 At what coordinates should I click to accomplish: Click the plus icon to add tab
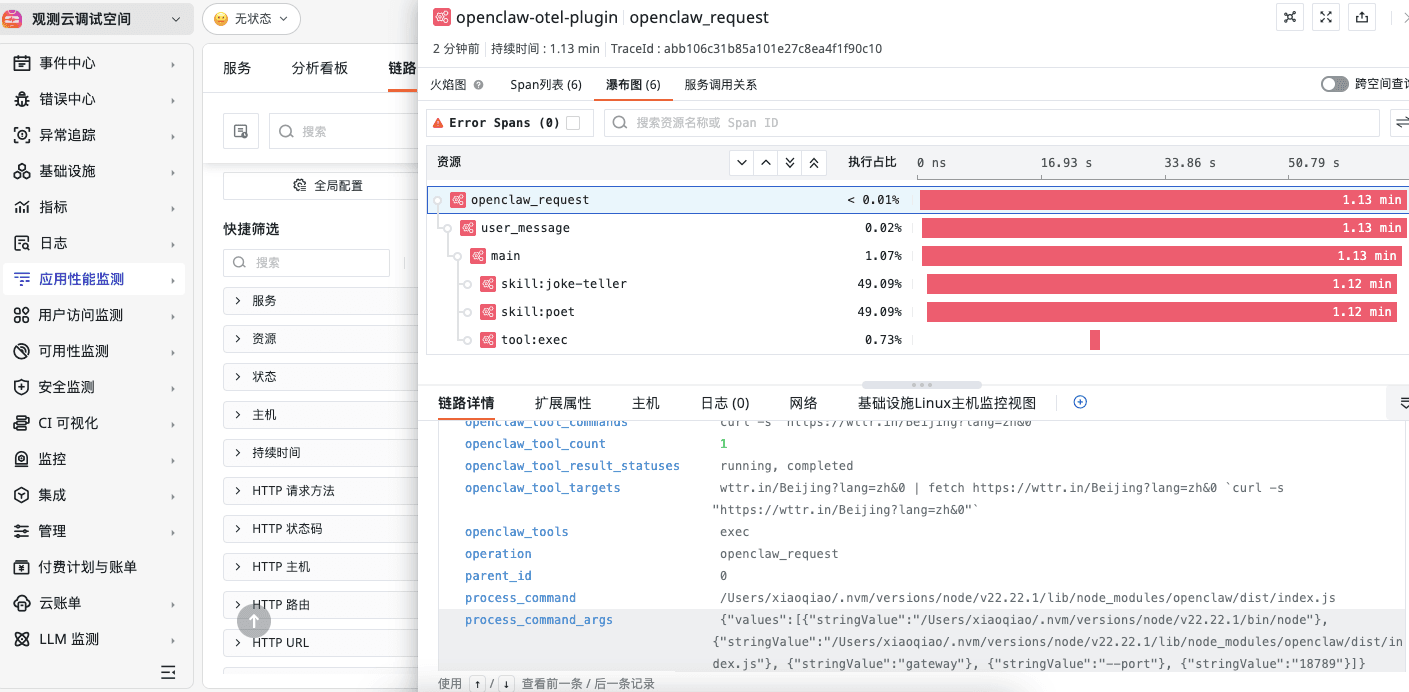(x=1080, y=402)
